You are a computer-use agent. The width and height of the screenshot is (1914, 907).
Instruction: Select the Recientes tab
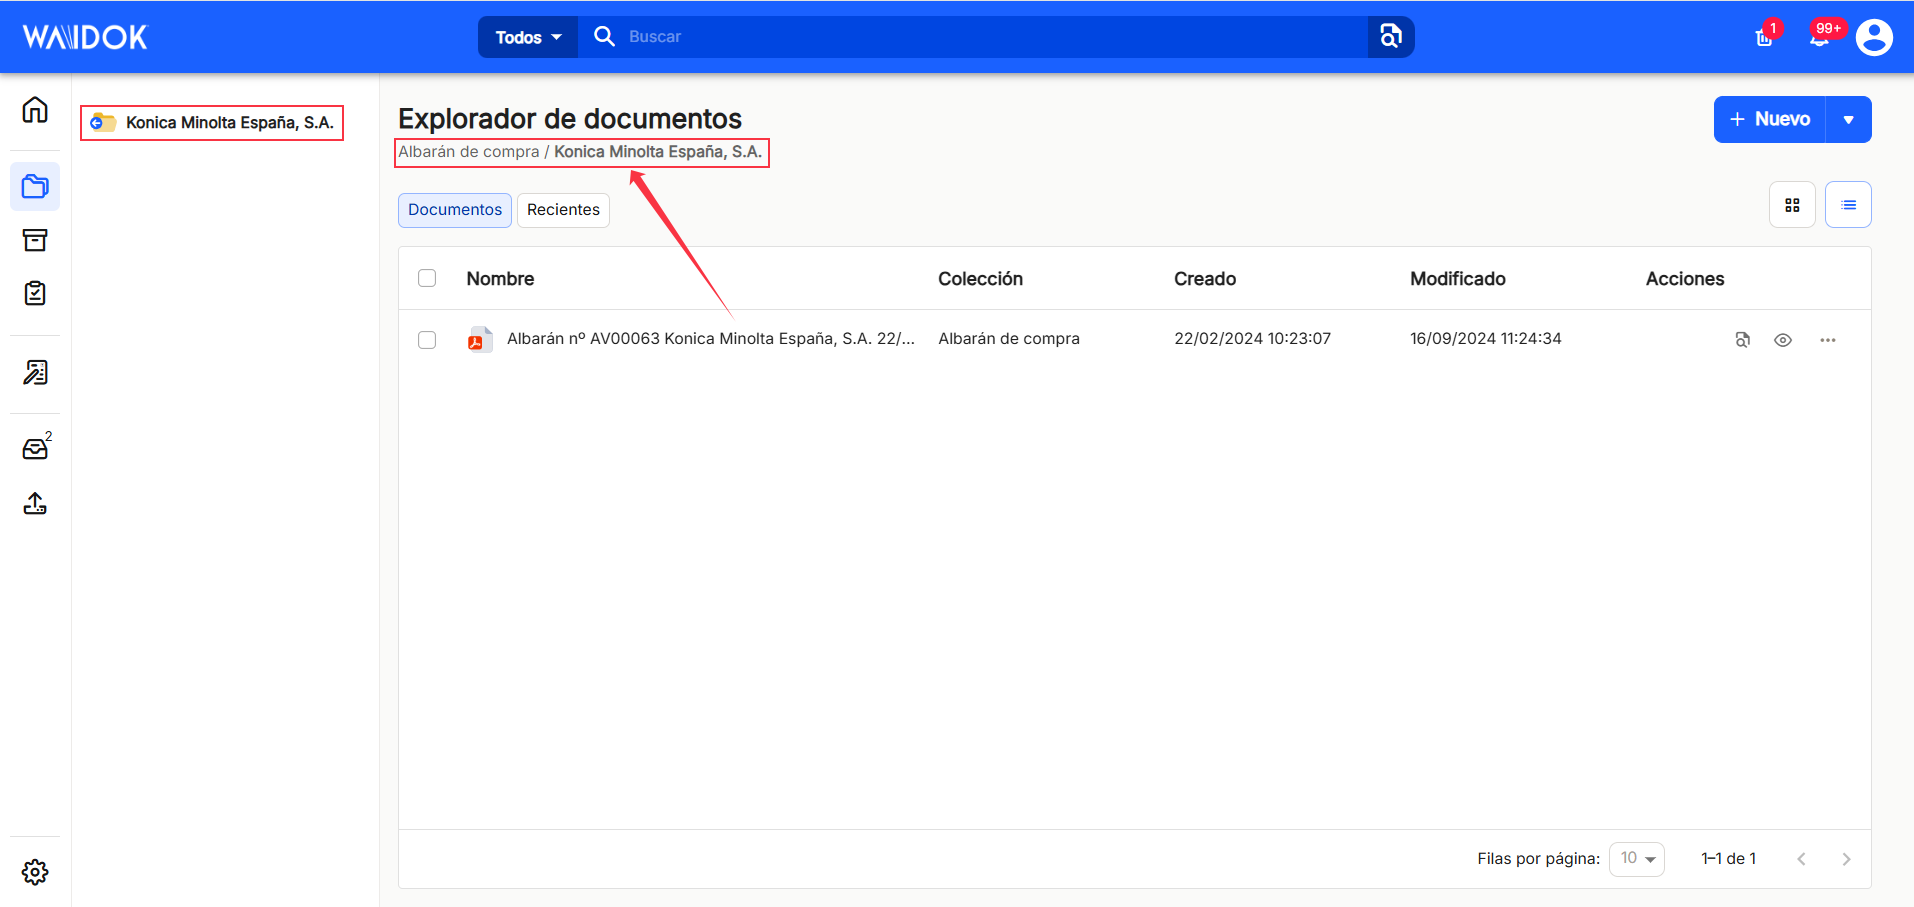(x=563, y=210)
